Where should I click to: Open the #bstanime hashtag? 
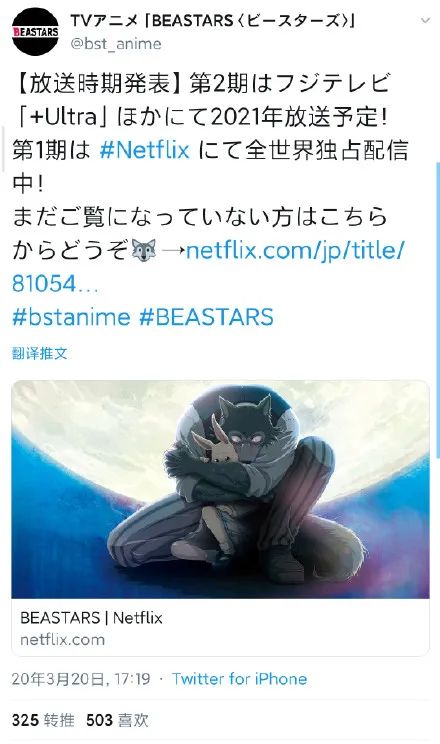click(71, 317)
